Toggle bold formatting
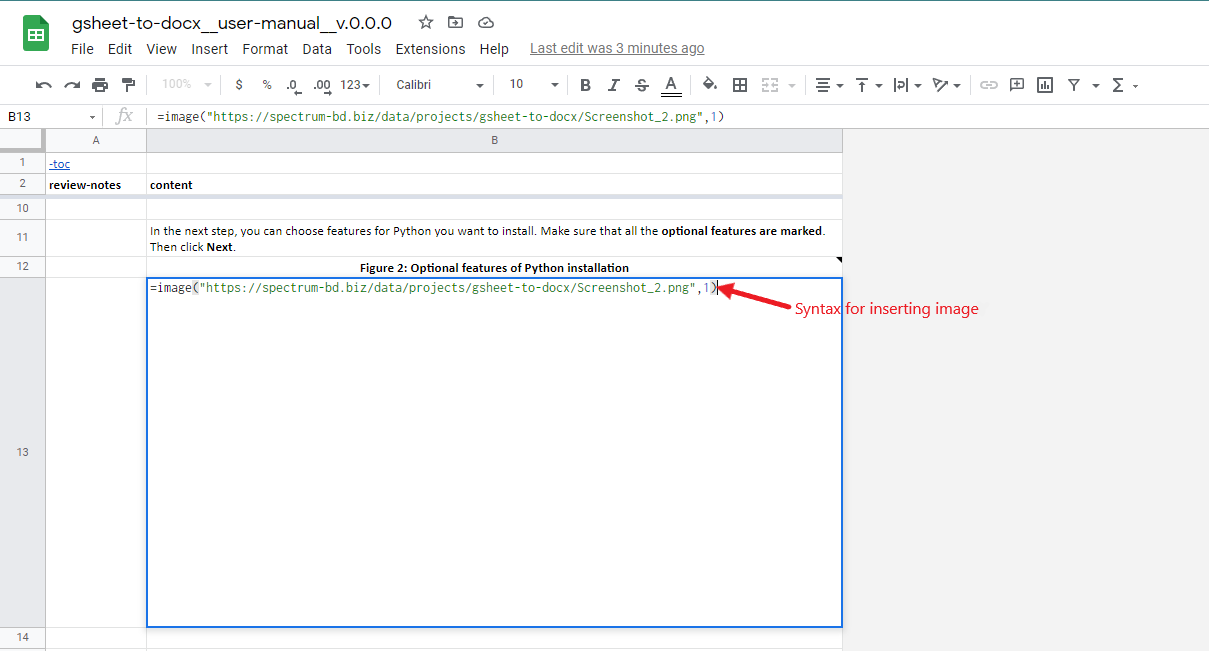This screenshot has height=651, width=1209. [x=586, y=85]
